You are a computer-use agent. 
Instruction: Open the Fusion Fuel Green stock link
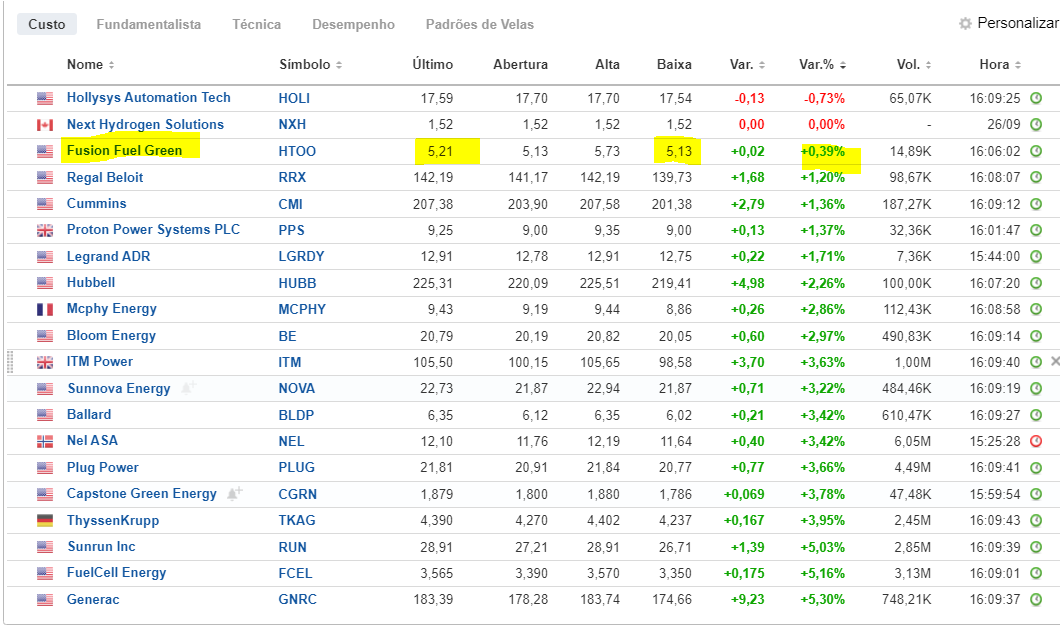(124, 151)
